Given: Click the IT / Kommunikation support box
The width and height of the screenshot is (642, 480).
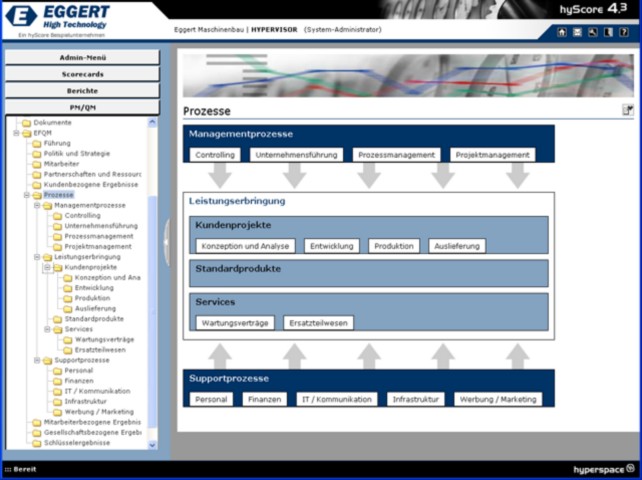Looking at the screenshot, I should click(337, 399).
